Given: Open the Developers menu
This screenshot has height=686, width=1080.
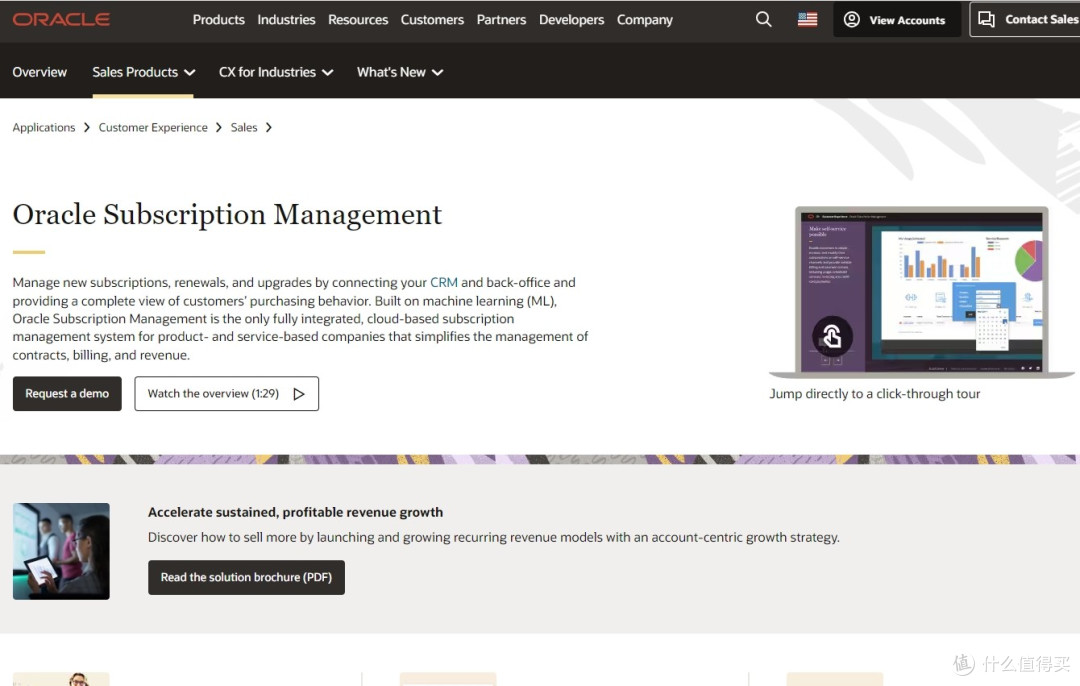Looking at the screenshot, I should (571, 20).
